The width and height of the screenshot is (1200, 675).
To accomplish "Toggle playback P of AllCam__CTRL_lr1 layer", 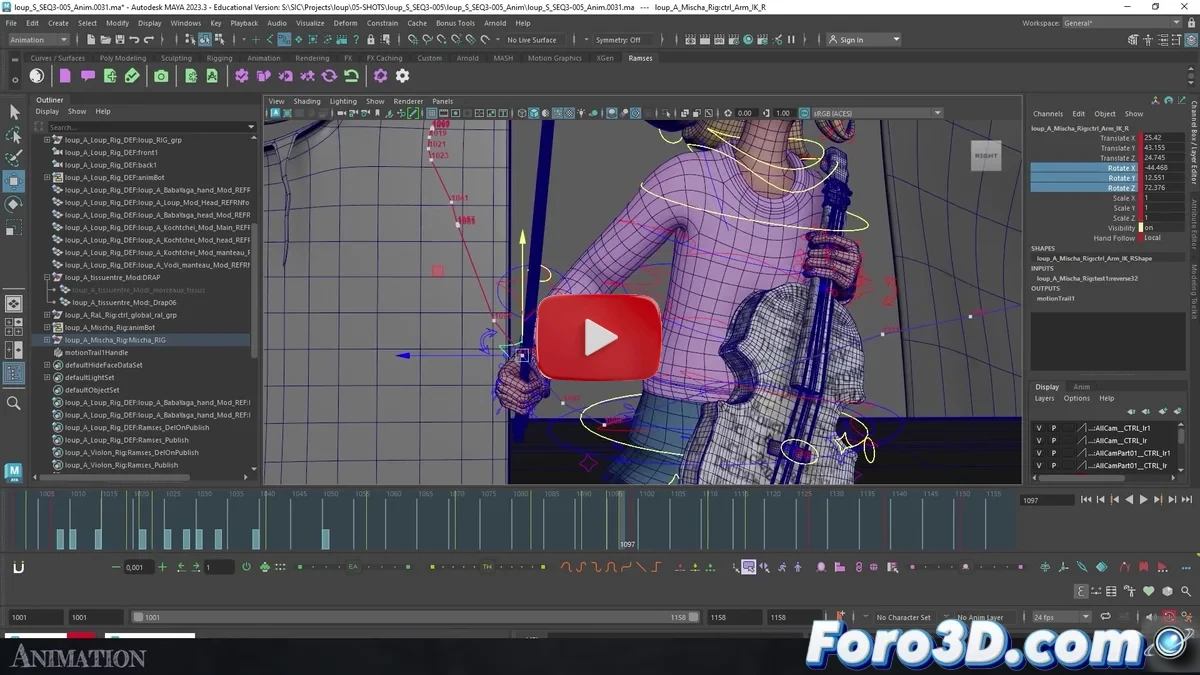I will pyautogui.click(x=1053, y=428).
